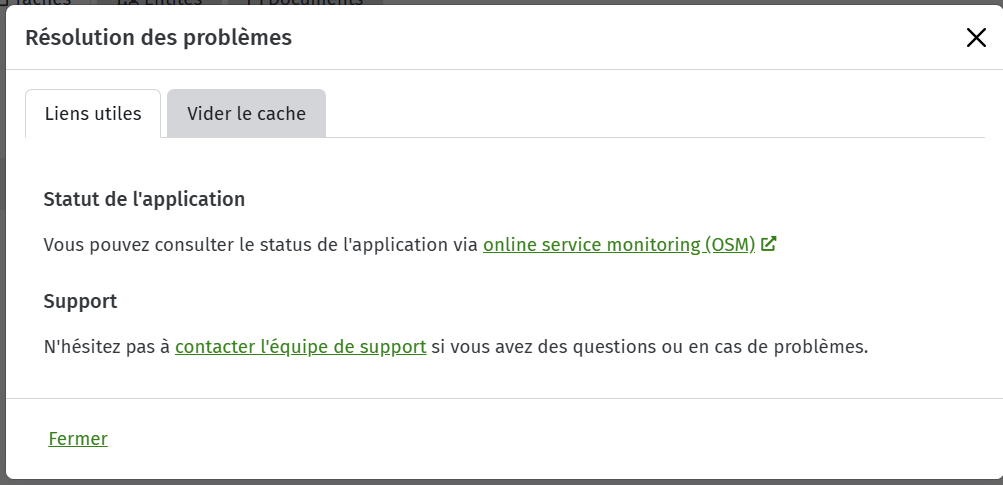This screenshot has width=1003, height=485.
Task: Switch to the Vider le cache tab
Action: point(246,113)
